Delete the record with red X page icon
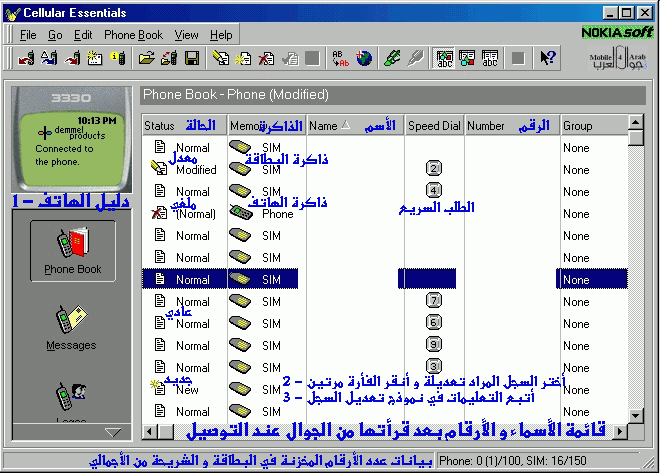The height and width of the screenshot is (473, 660). 266,58
